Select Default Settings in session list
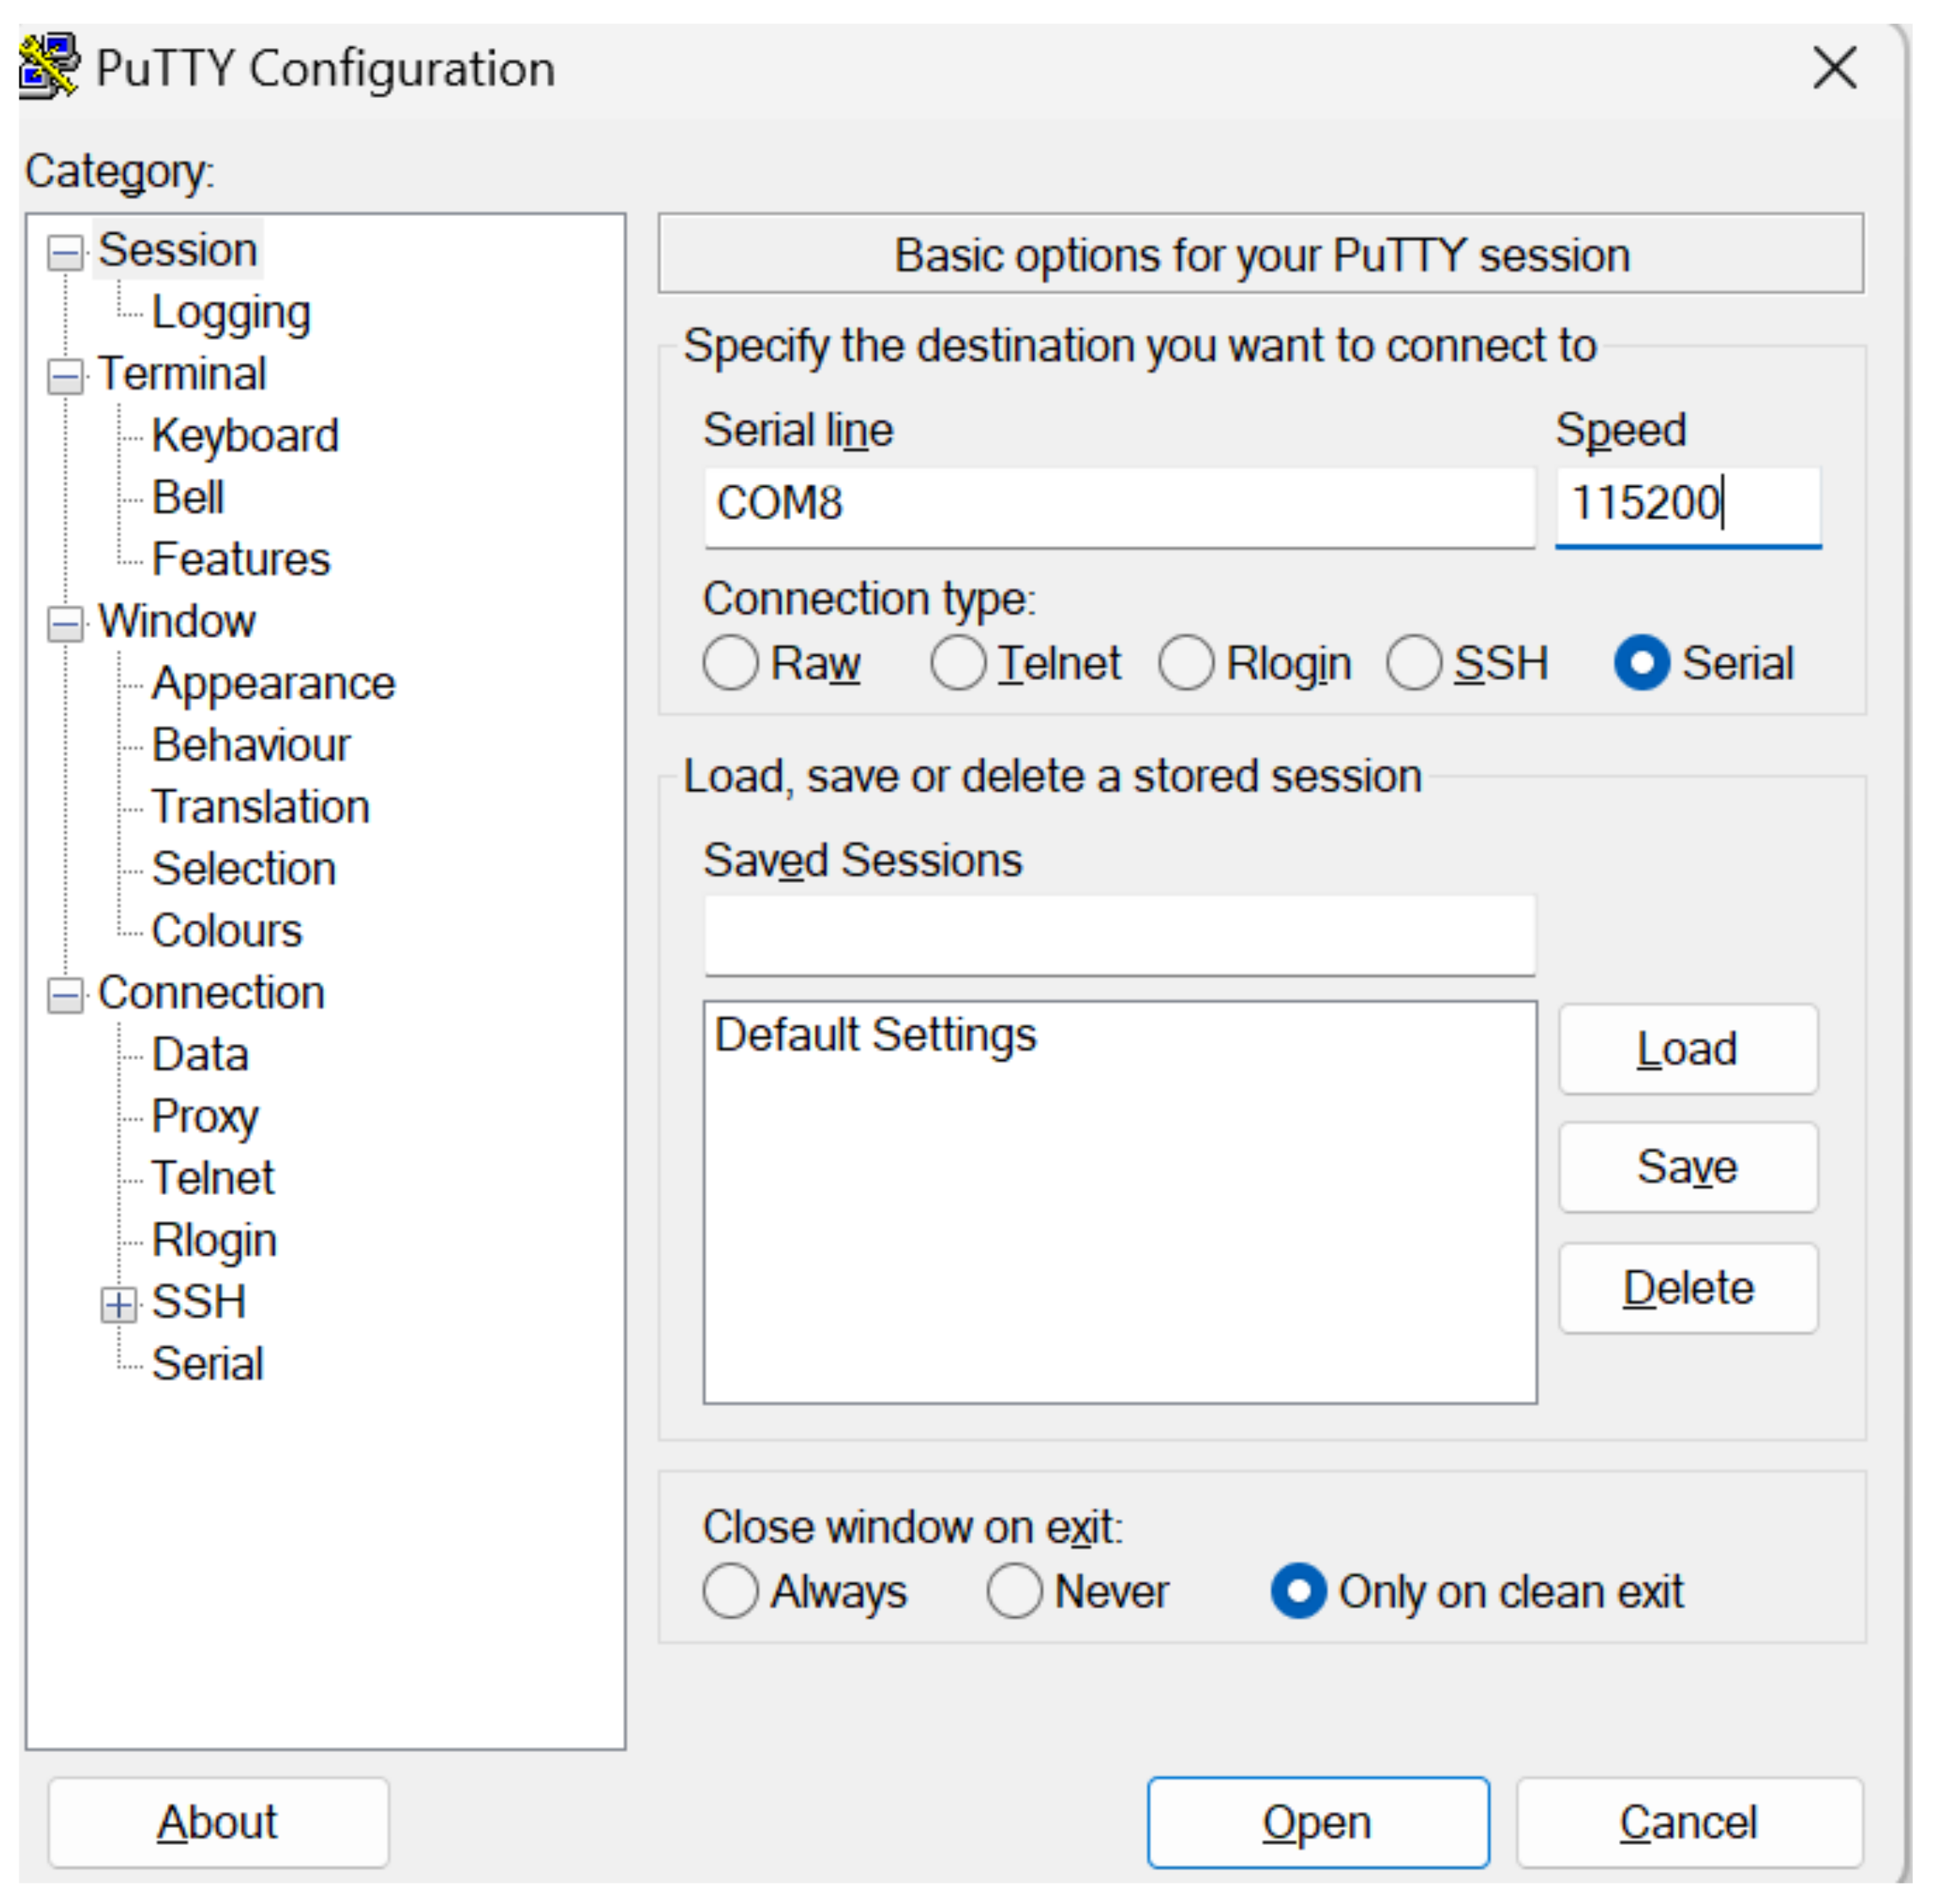 point(875,1034)
